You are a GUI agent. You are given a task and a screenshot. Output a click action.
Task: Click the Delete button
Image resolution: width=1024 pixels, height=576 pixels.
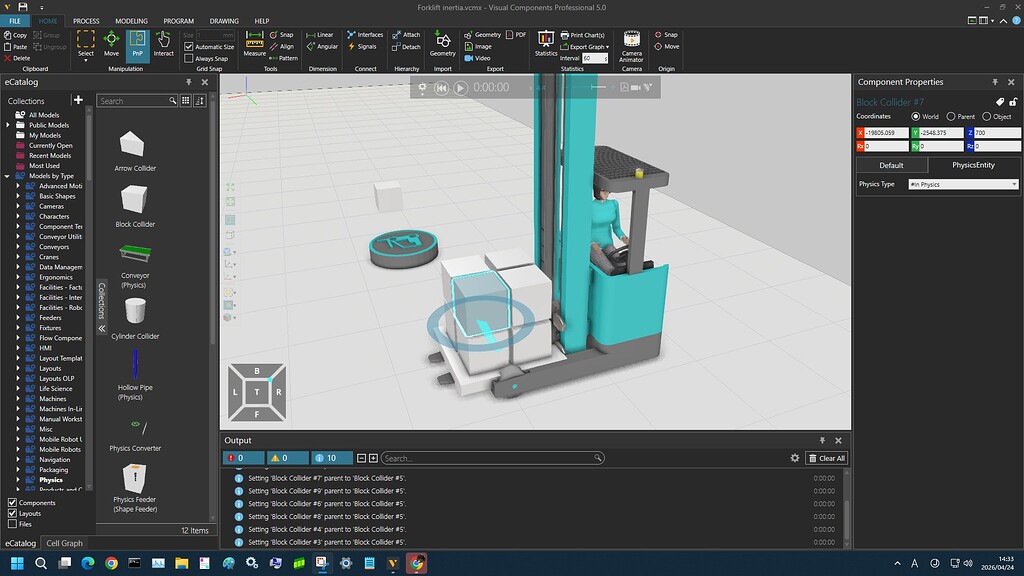pyautogui.click(x=17, y=58)
